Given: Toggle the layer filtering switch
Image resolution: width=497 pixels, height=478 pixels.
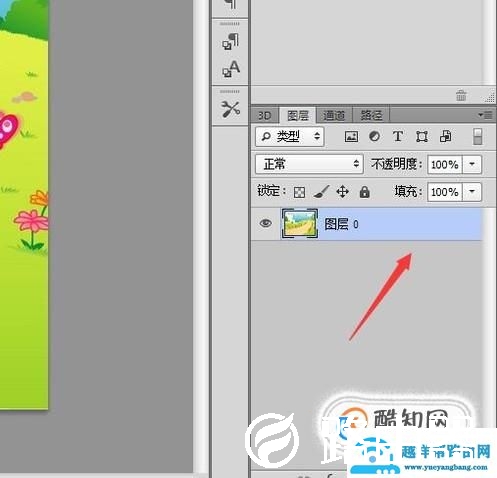Looking at the screenshot, I should point(478,137).
